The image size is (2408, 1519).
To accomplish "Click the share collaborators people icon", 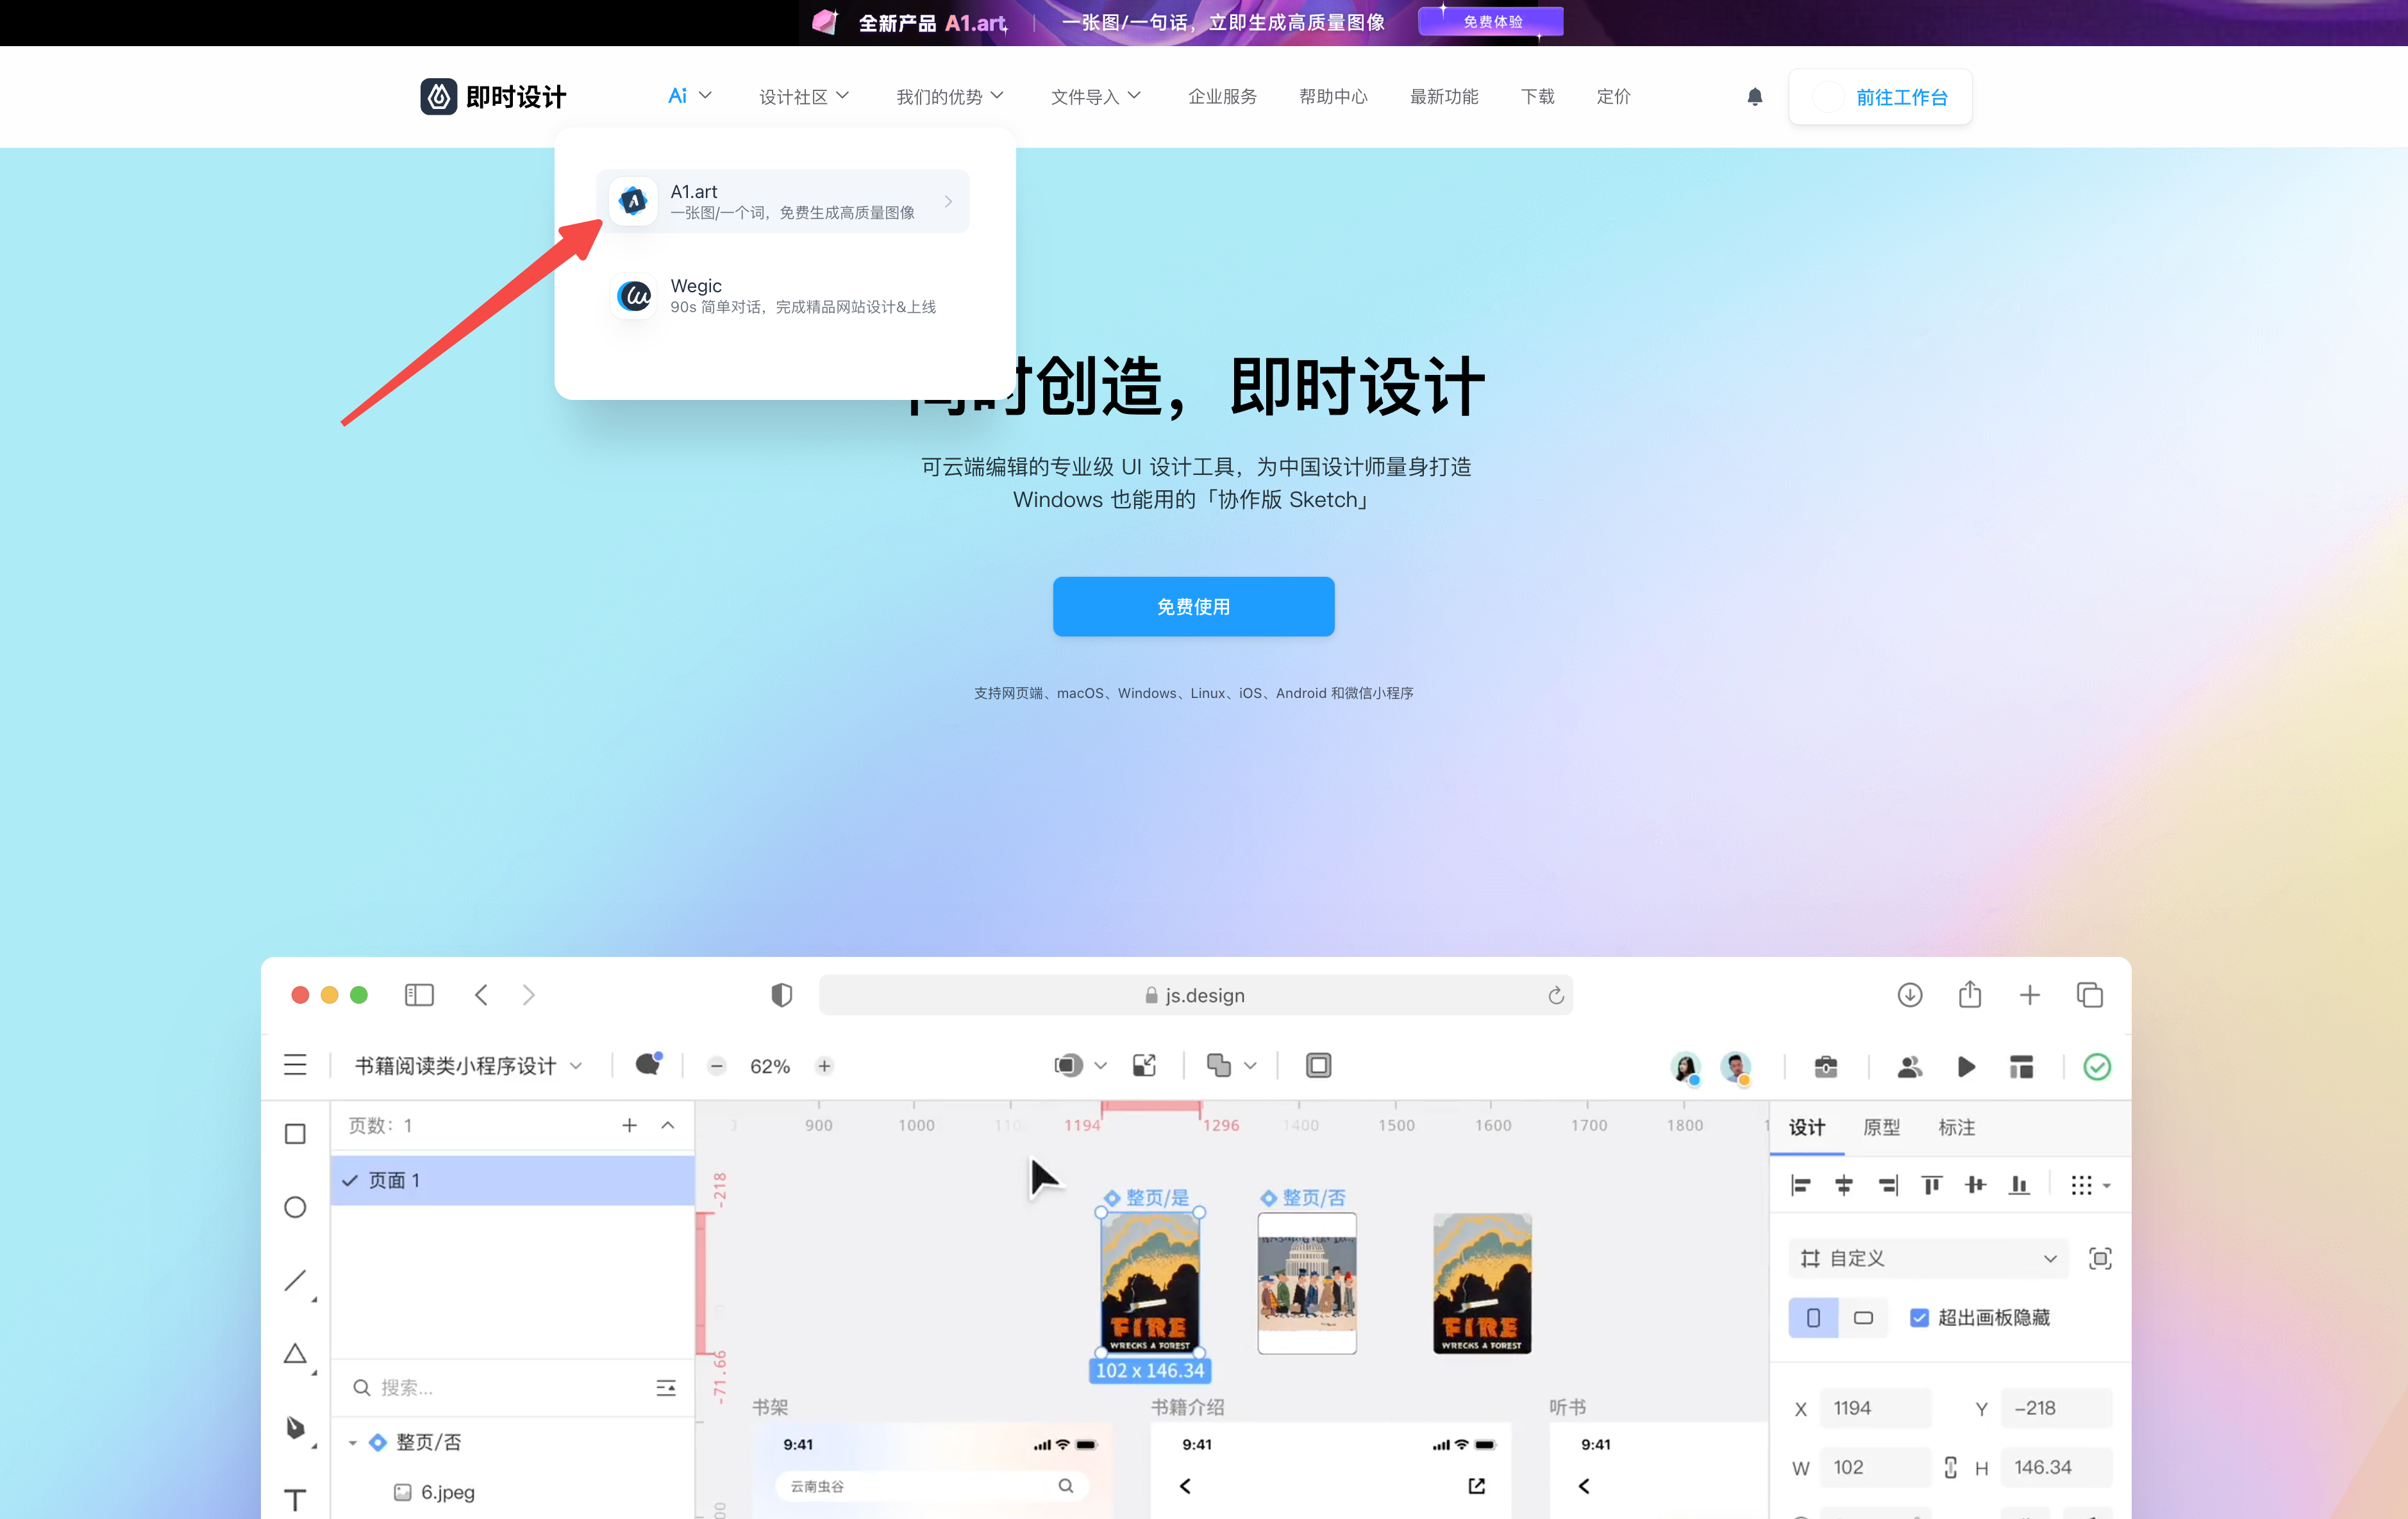I will (1909, 1066).
